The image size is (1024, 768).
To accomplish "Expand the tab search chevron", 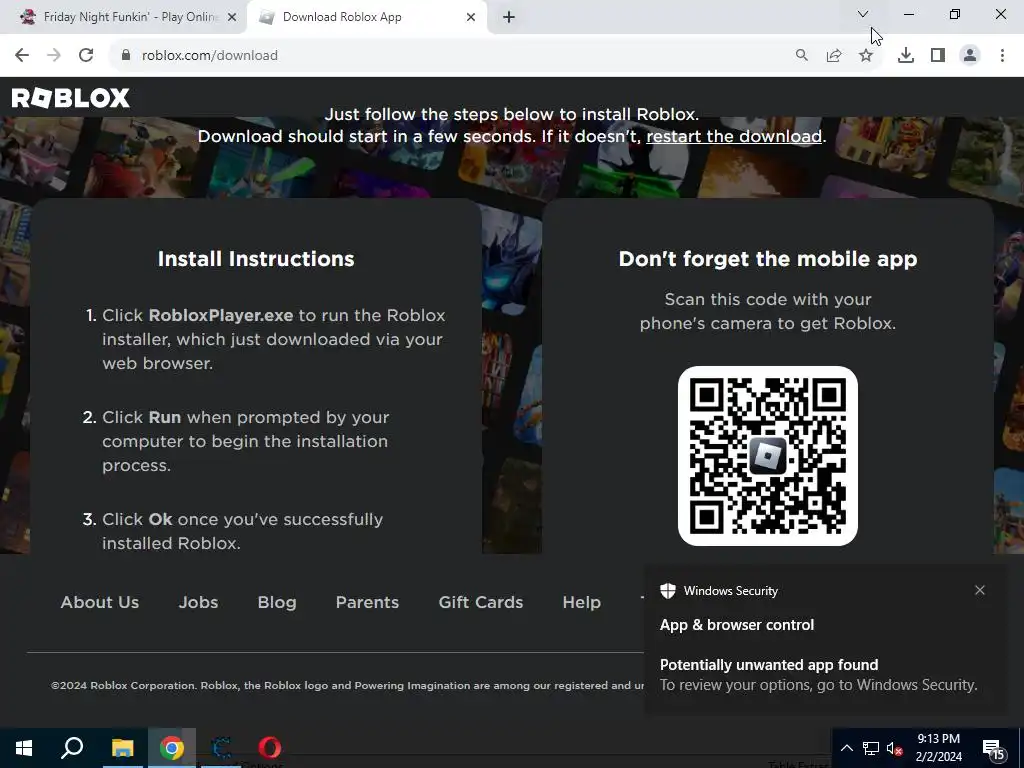I will [x=863, y=14].
